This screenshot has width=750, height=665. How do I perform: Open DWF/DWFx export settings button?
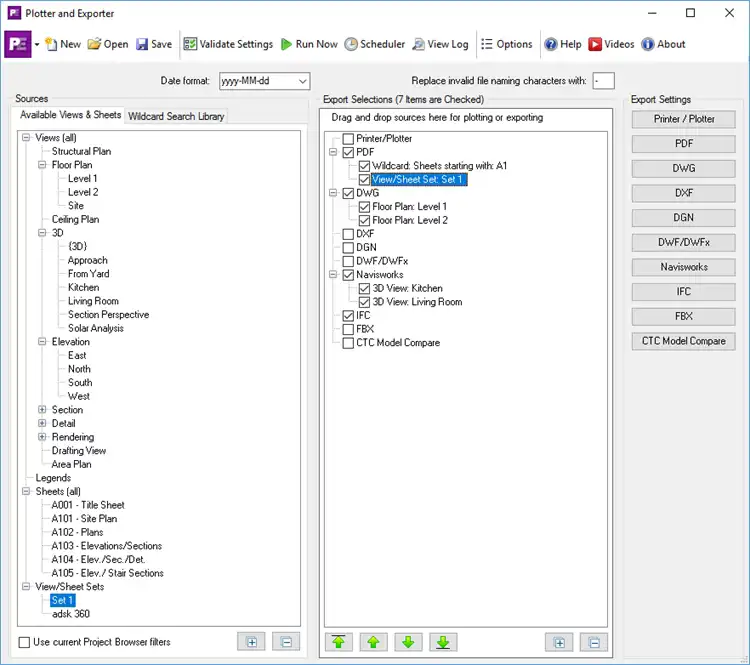pos(683,242)
